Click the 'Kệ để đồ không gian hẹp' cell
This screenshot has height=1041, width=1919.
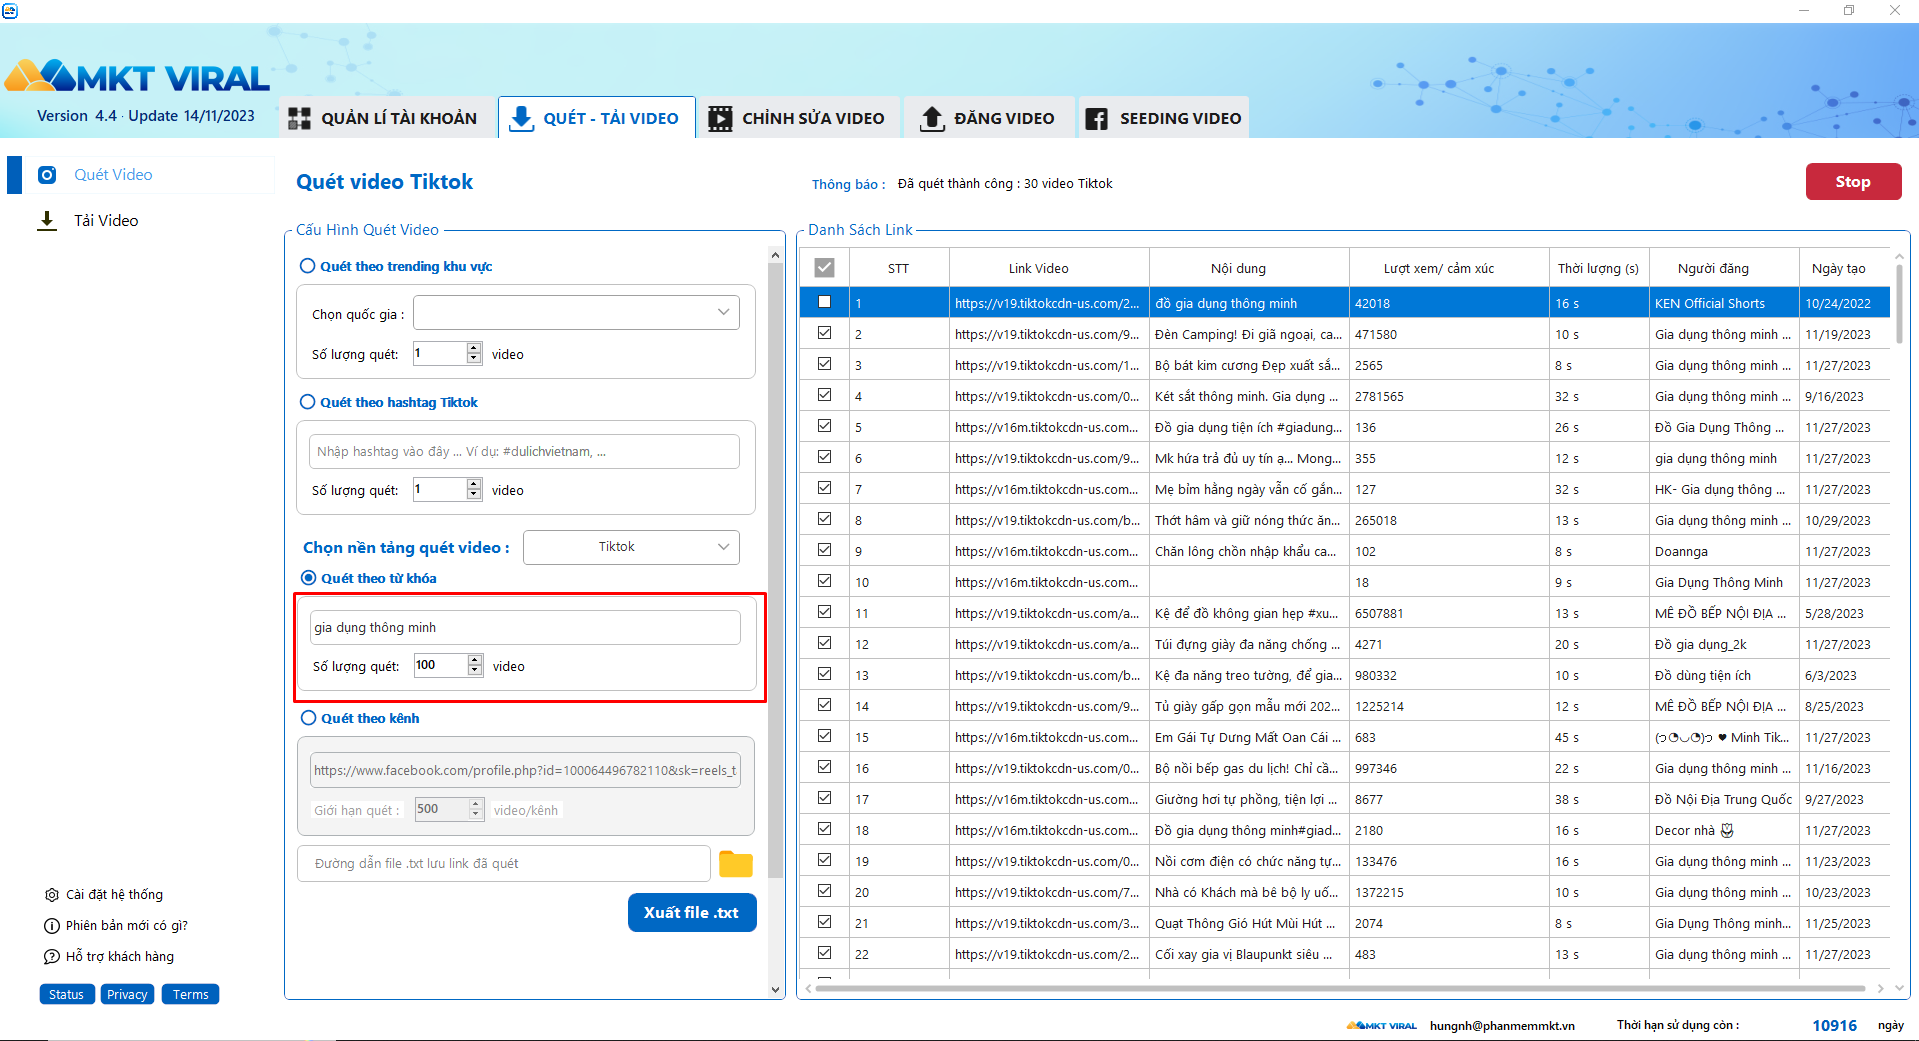coord(1249,613)
